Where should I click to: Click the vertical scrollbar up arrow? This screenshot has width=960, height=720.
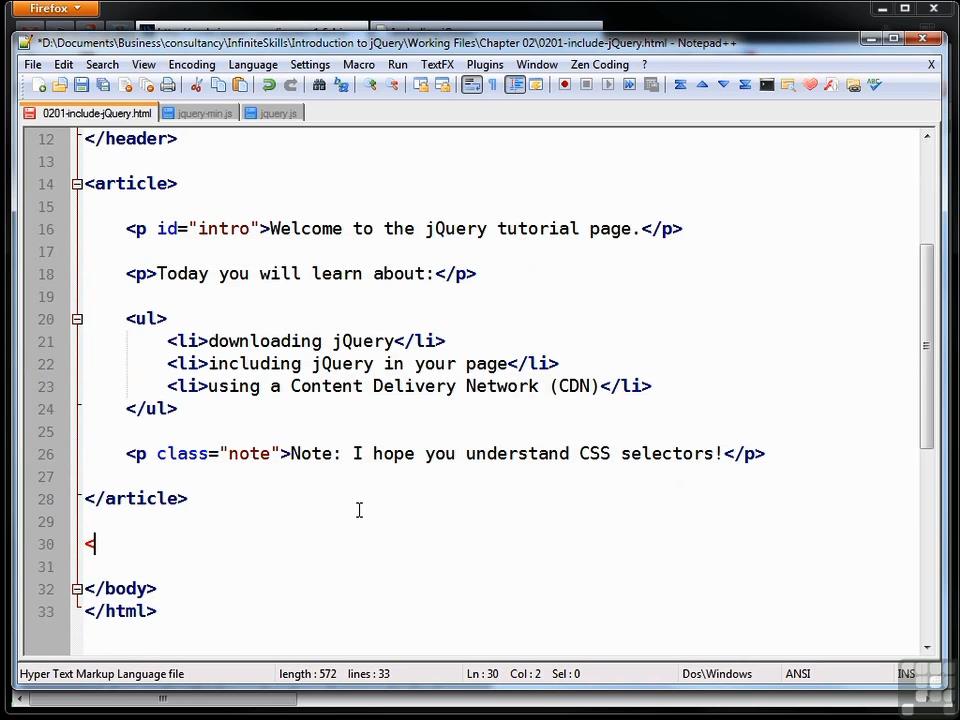[x=927, y=136]
